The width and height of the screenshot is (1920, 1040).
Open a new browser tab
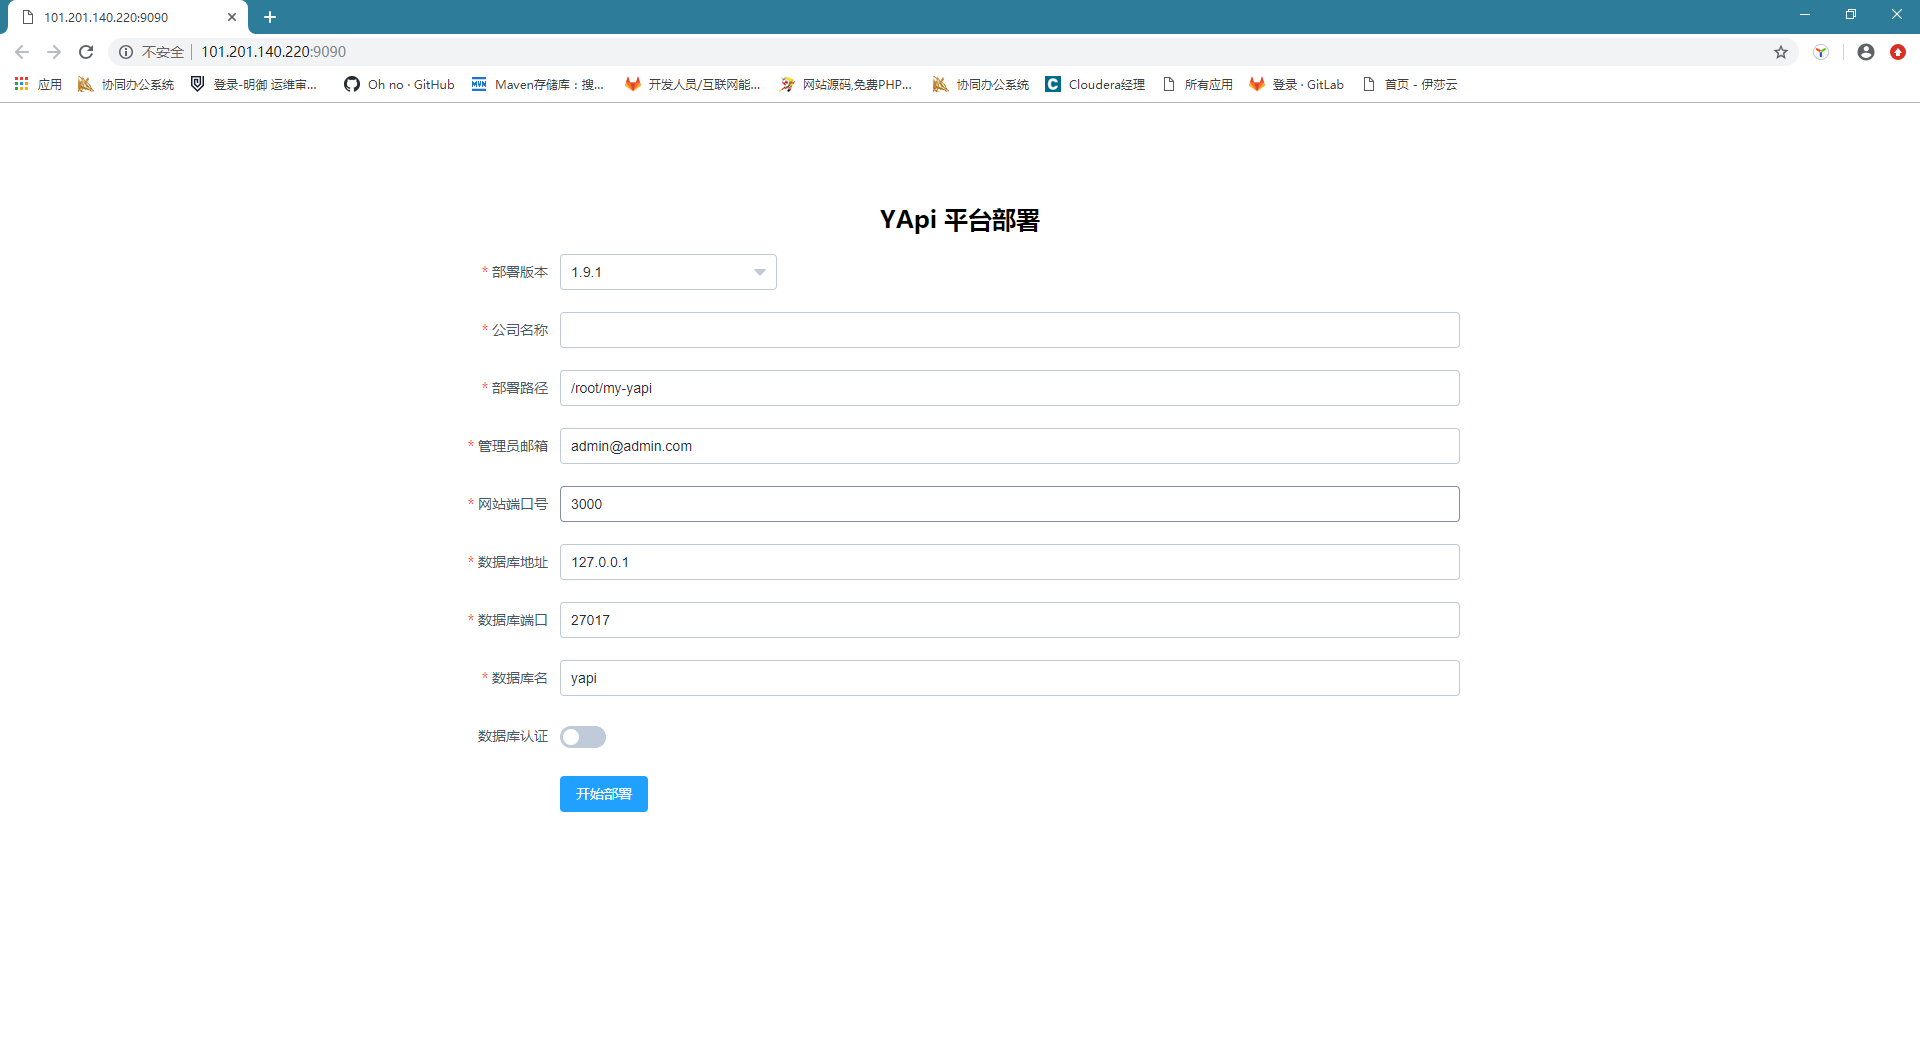(x=270, y=17)
